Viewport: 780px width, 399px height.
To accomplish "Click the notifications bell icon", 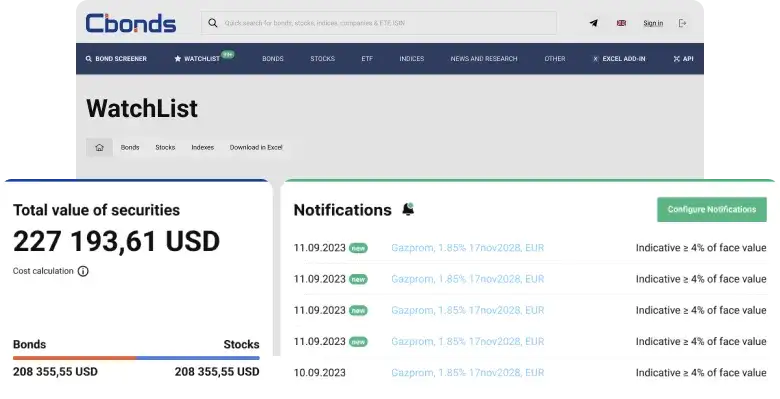I will [408, 209].
